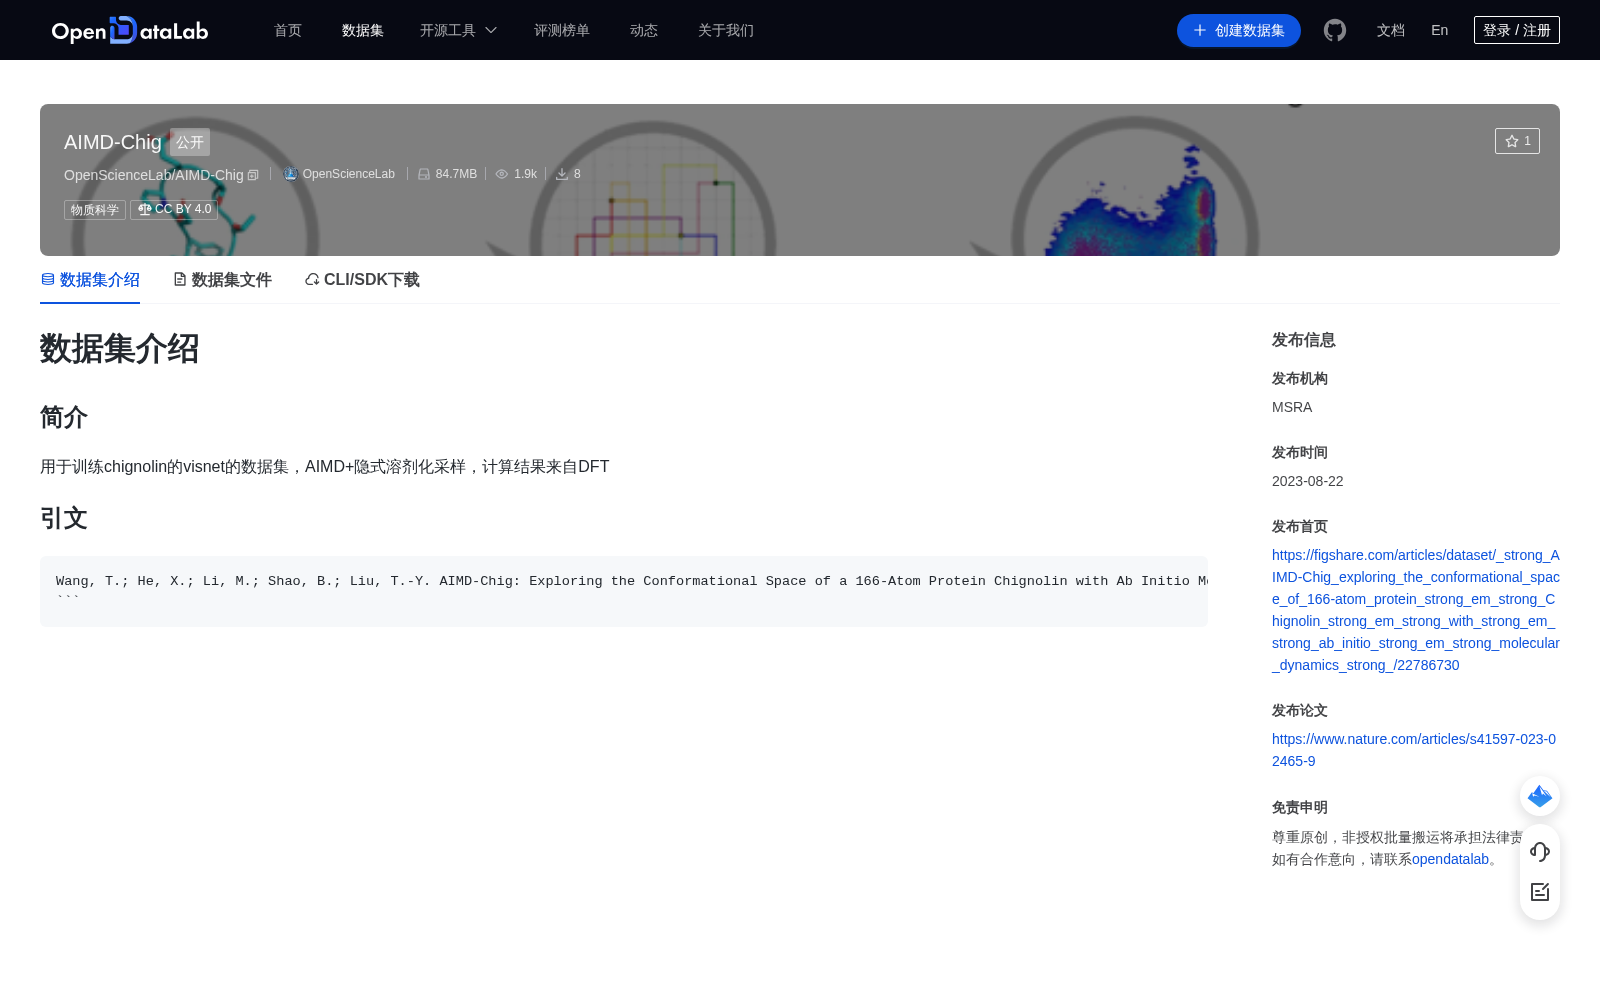This screenshot has width=1600, height=1000.
Task: Click the 创建数据集 button
Action: tap(1239, 30)
